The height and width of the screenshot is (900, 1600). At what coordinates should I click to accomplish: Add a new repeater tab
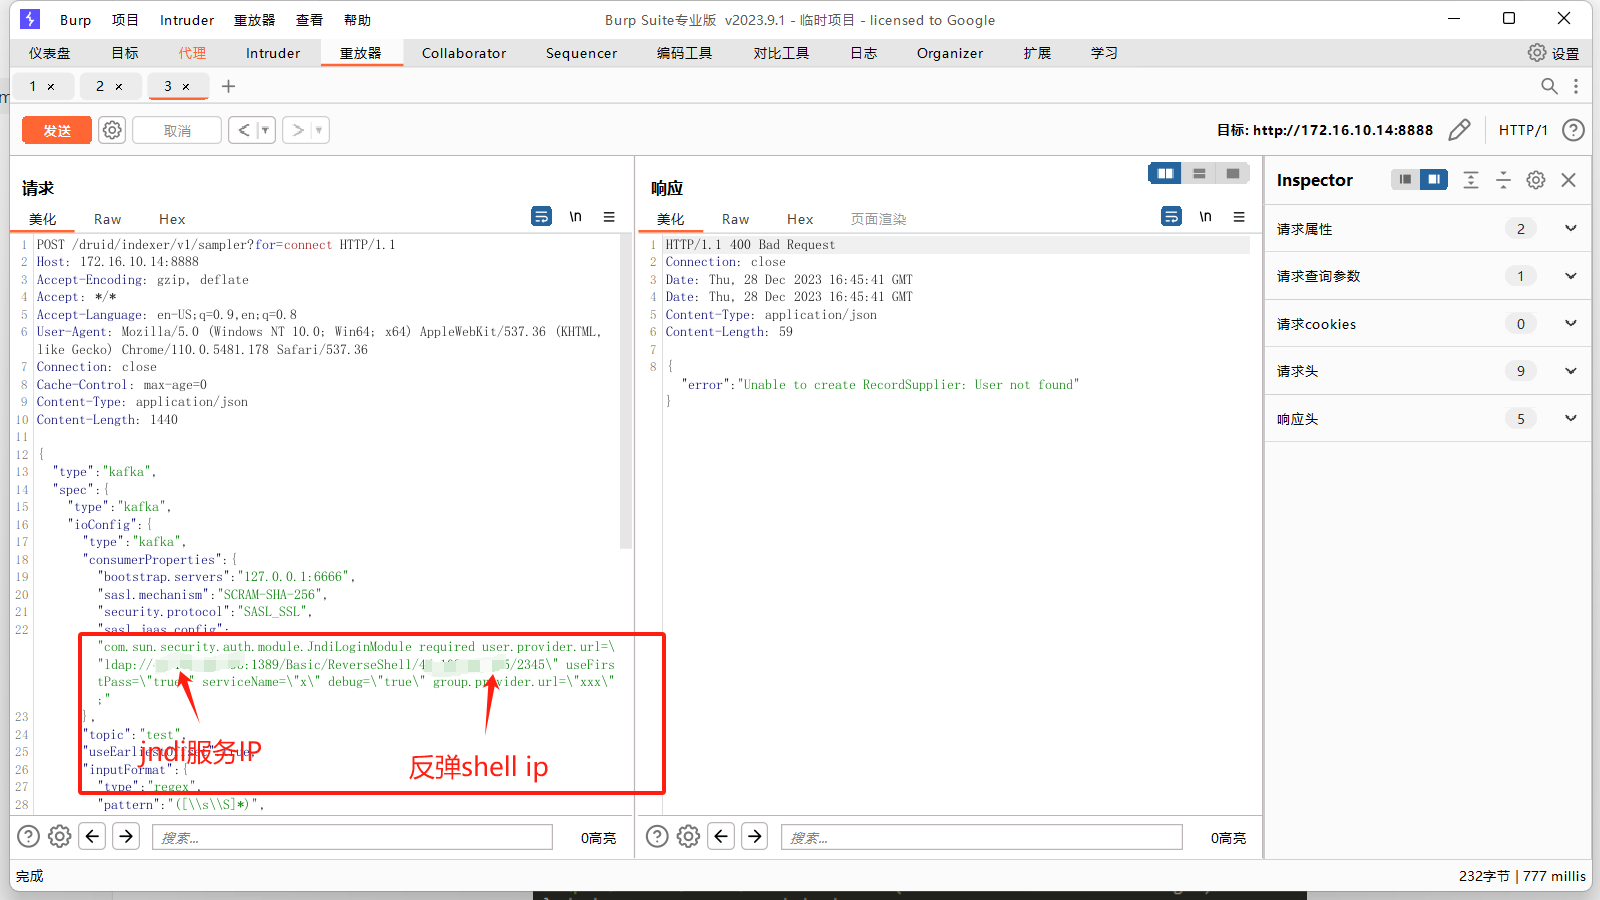[x=228, y=86]
